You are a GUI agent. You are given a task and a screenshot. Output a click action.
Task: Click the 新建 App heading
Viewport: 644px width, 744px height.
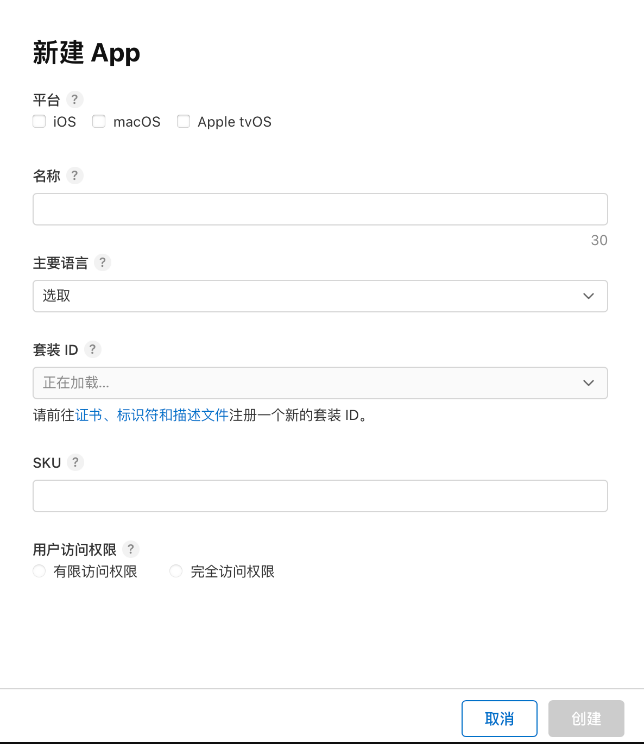pos(86,53)
